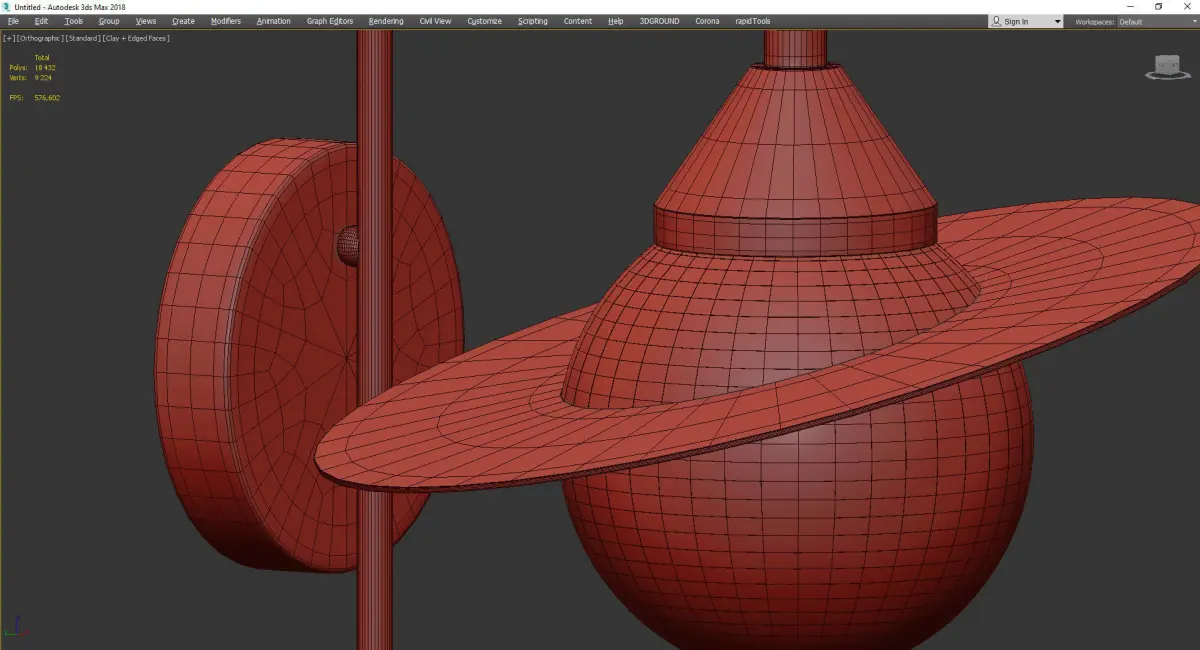
Task: Open the Group menu
Action: click(x=109, y=21)
